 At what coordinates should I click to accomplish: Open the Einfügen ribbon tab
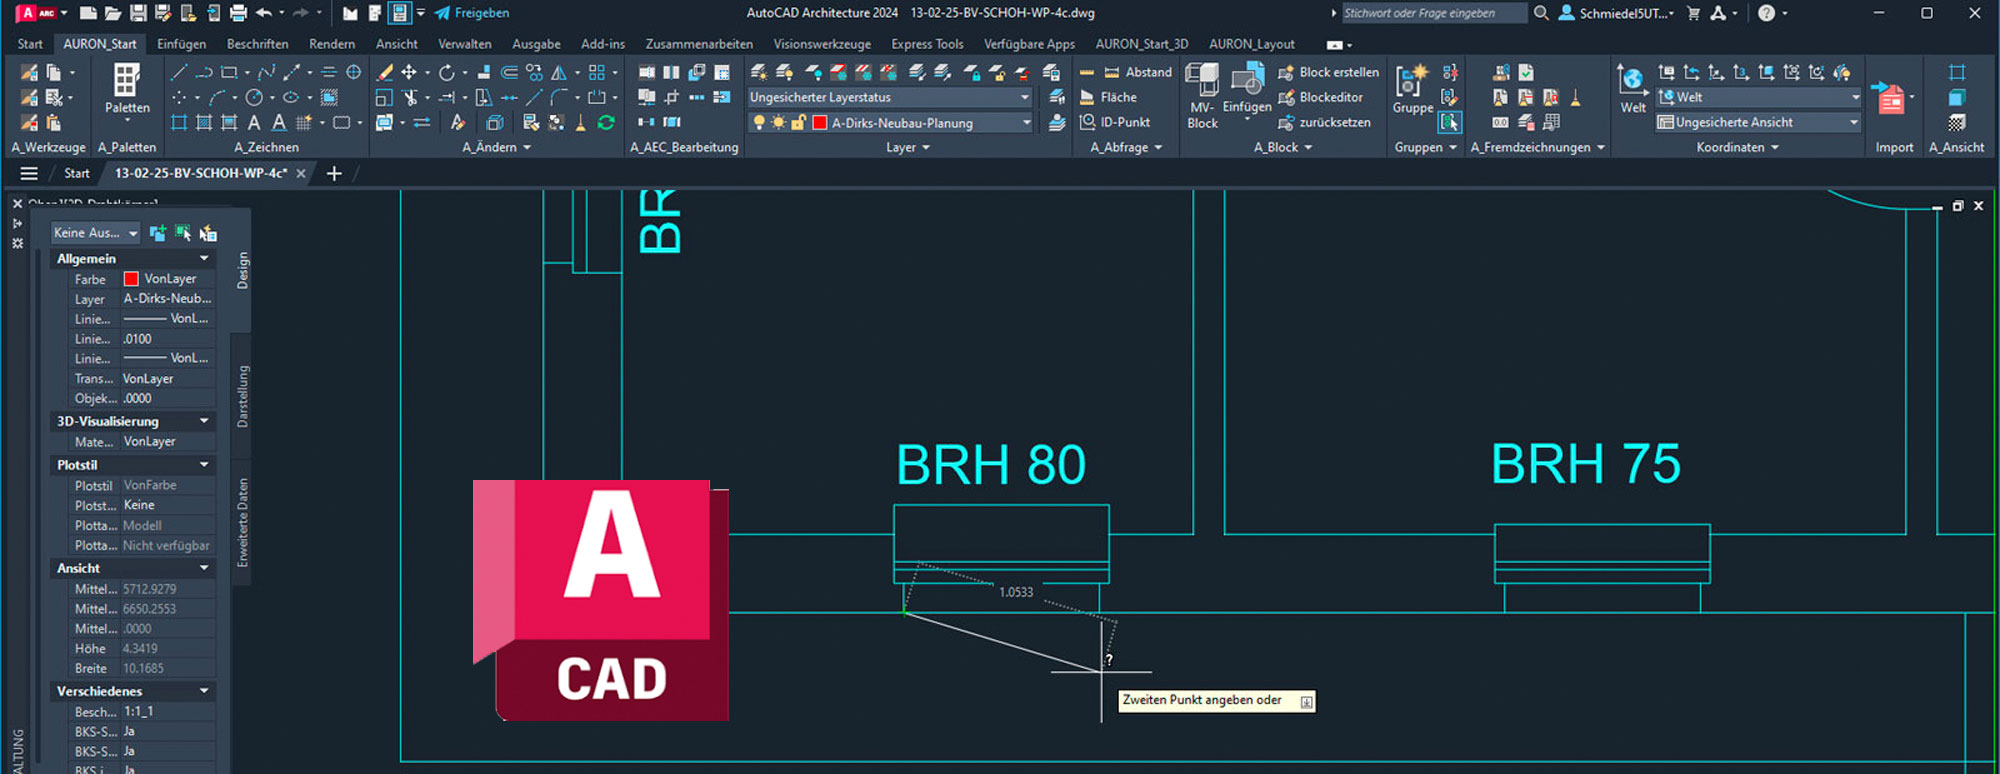pos(182,44)
